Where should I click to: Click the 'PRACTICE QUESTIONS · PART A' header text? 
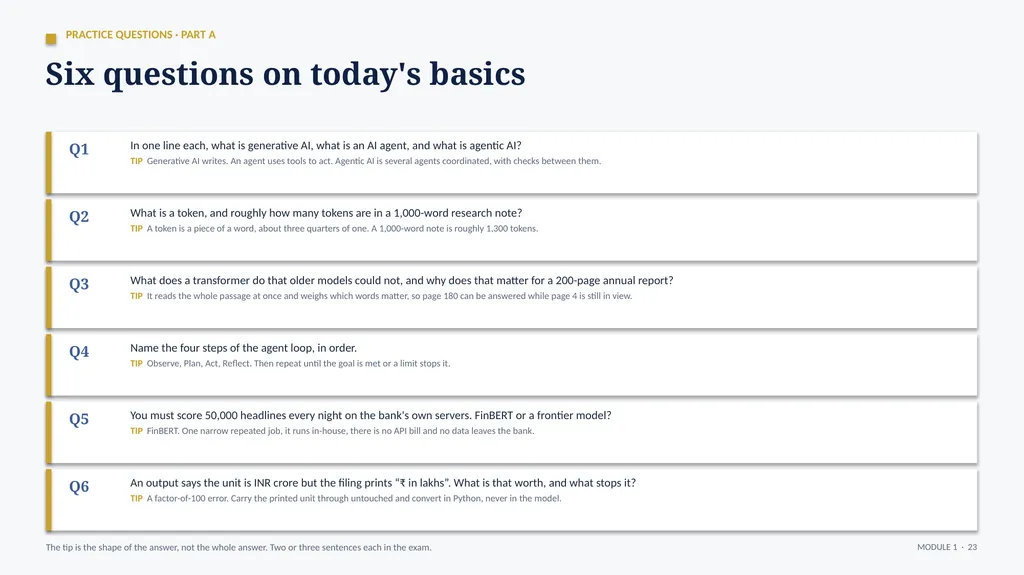pyautogui.click(x=140, y=35)
